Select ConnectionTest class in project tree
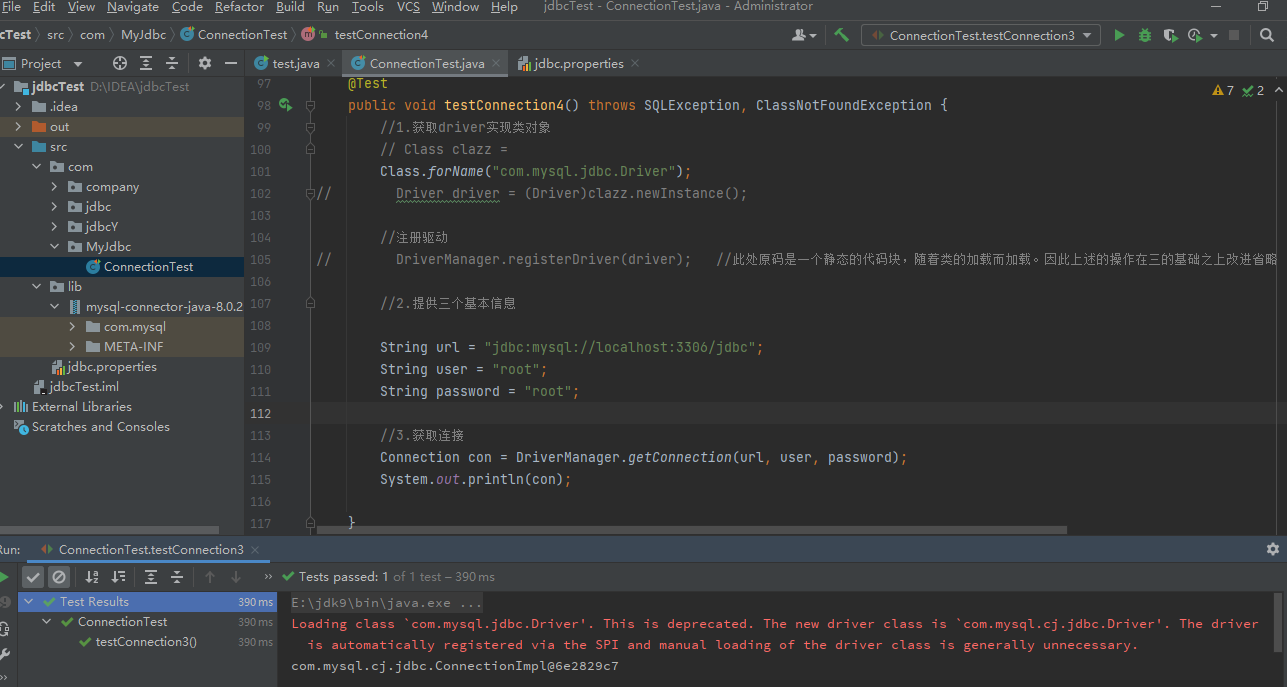This screenshot has width=1287, height=687. [148, 267]
